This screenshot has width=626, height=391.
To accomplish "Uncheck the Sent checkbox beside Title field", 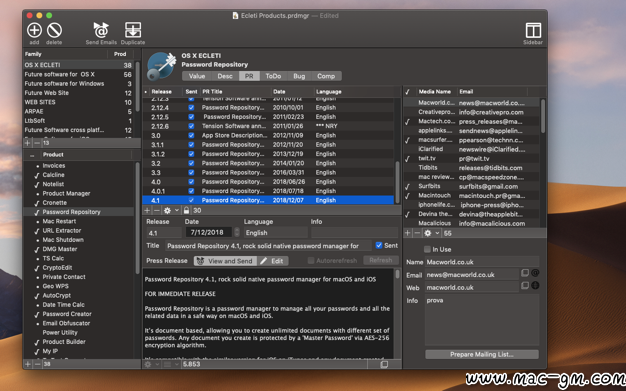I will click(379, 245).
